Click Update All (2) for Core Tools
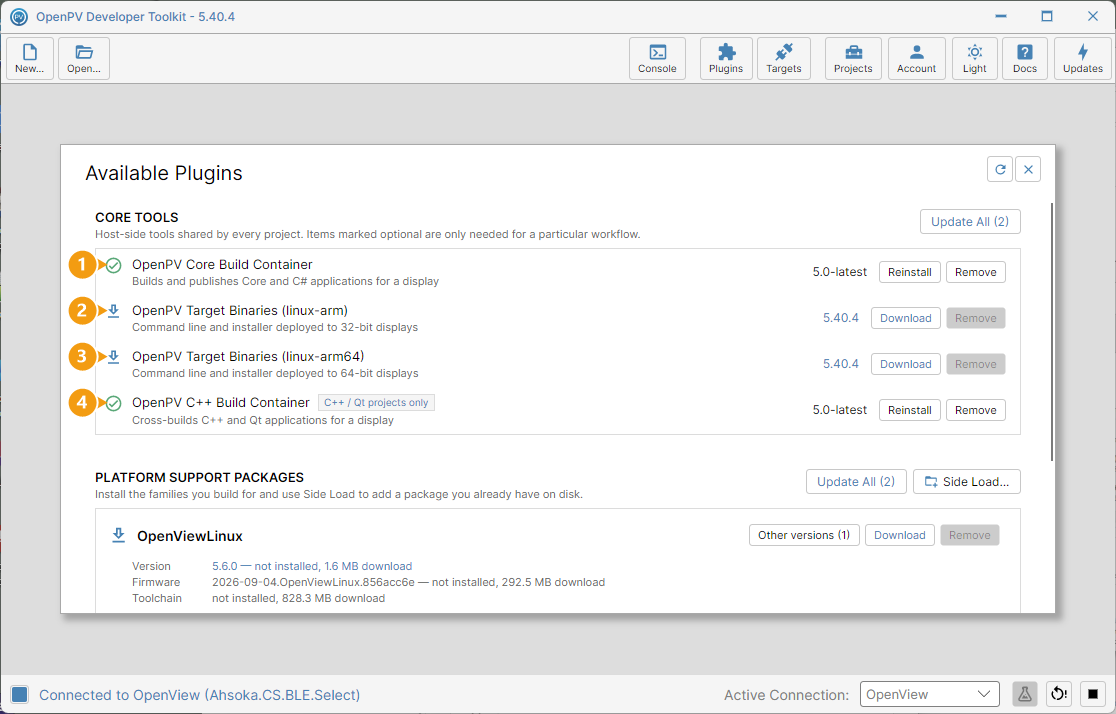This screenshot has width=1116, height=714. click(x=970, y=221)
